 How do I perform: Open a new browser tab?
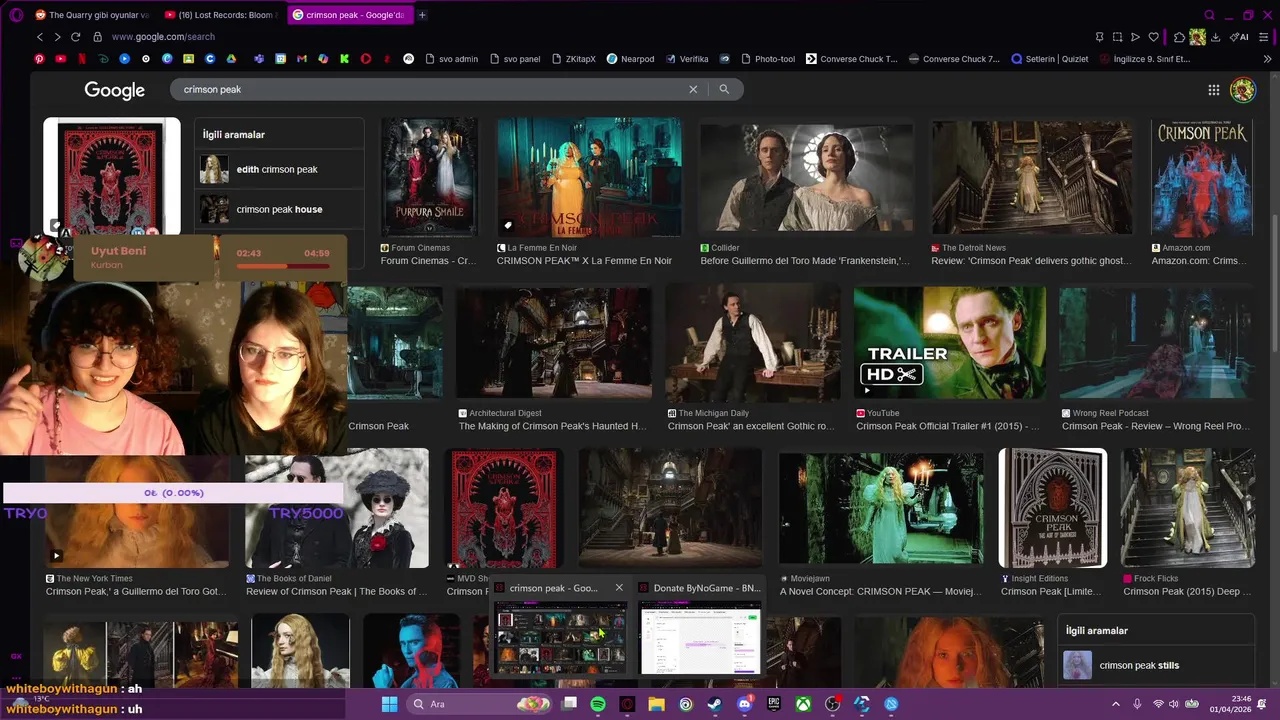422,15
